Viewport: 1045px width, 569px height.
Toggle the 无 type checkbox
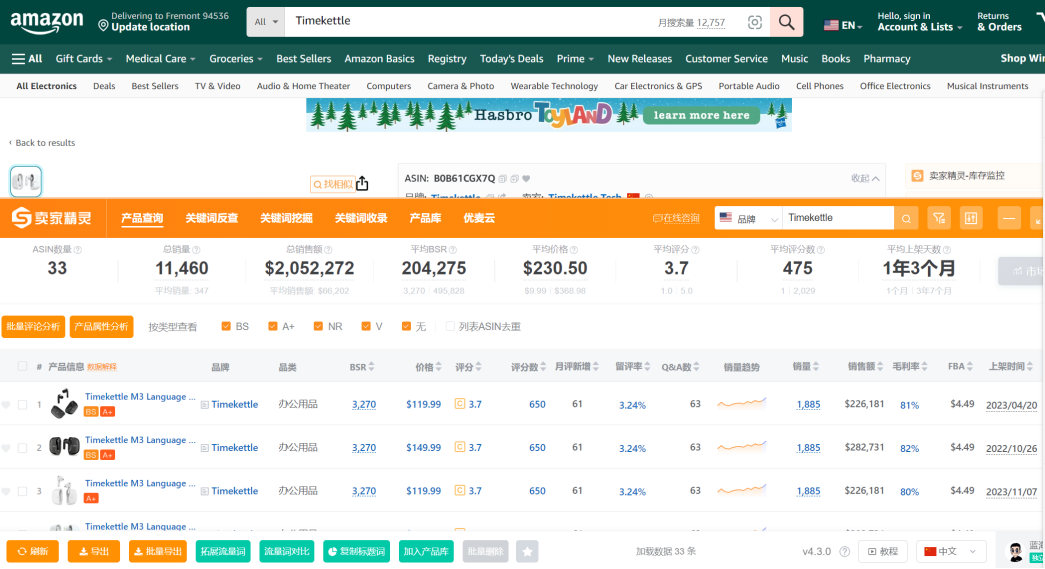pyautogui.click(x=407, y=326)
